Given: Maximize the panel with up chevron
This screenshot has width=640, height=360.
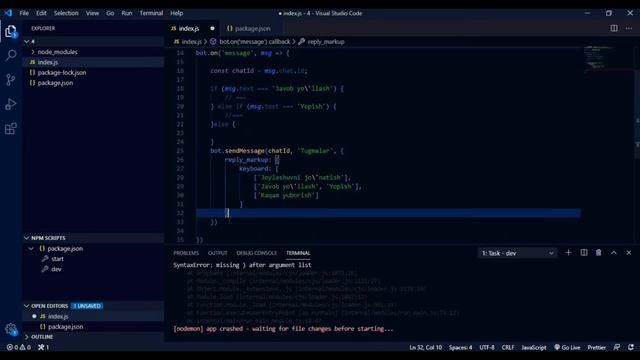Looking at the screenshot, I should point(613,253).
